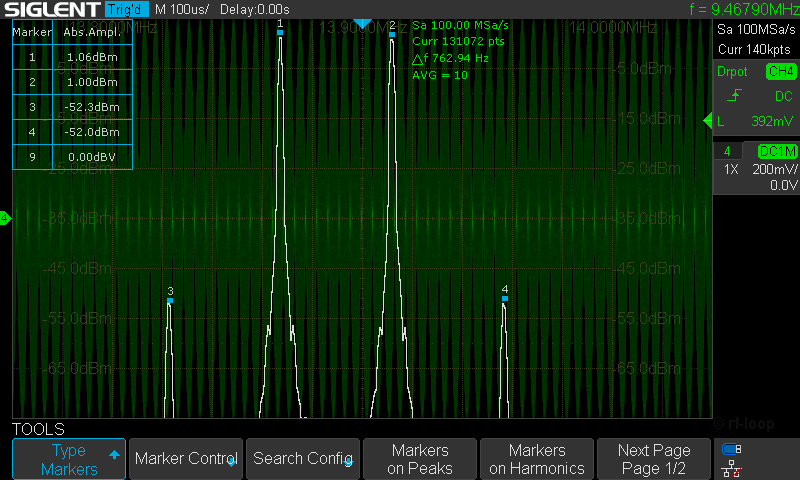800x480 pixels.
Task: Click the channel 4 number box
Action: pos(727,151)
